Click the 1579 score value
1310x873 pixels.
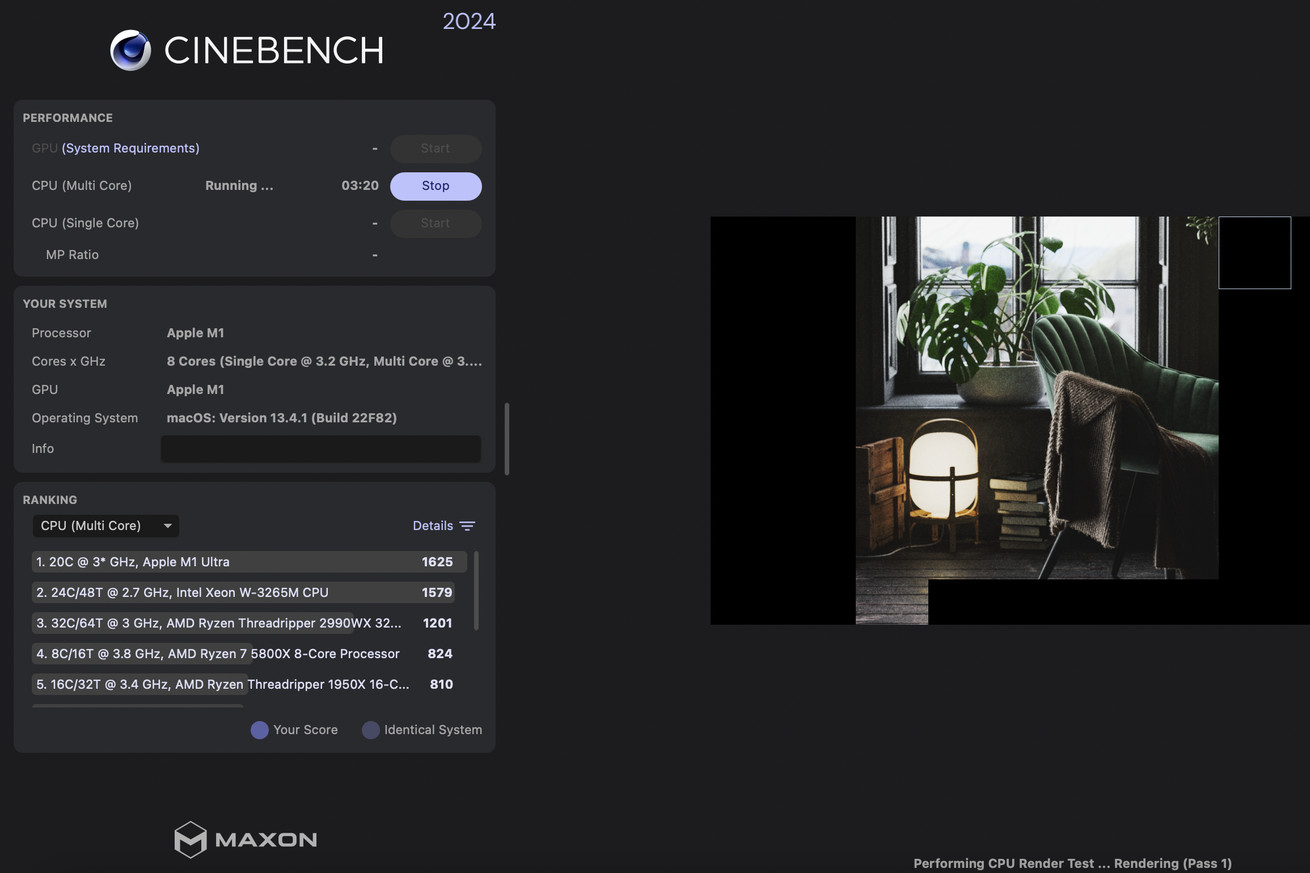[437, 593]
